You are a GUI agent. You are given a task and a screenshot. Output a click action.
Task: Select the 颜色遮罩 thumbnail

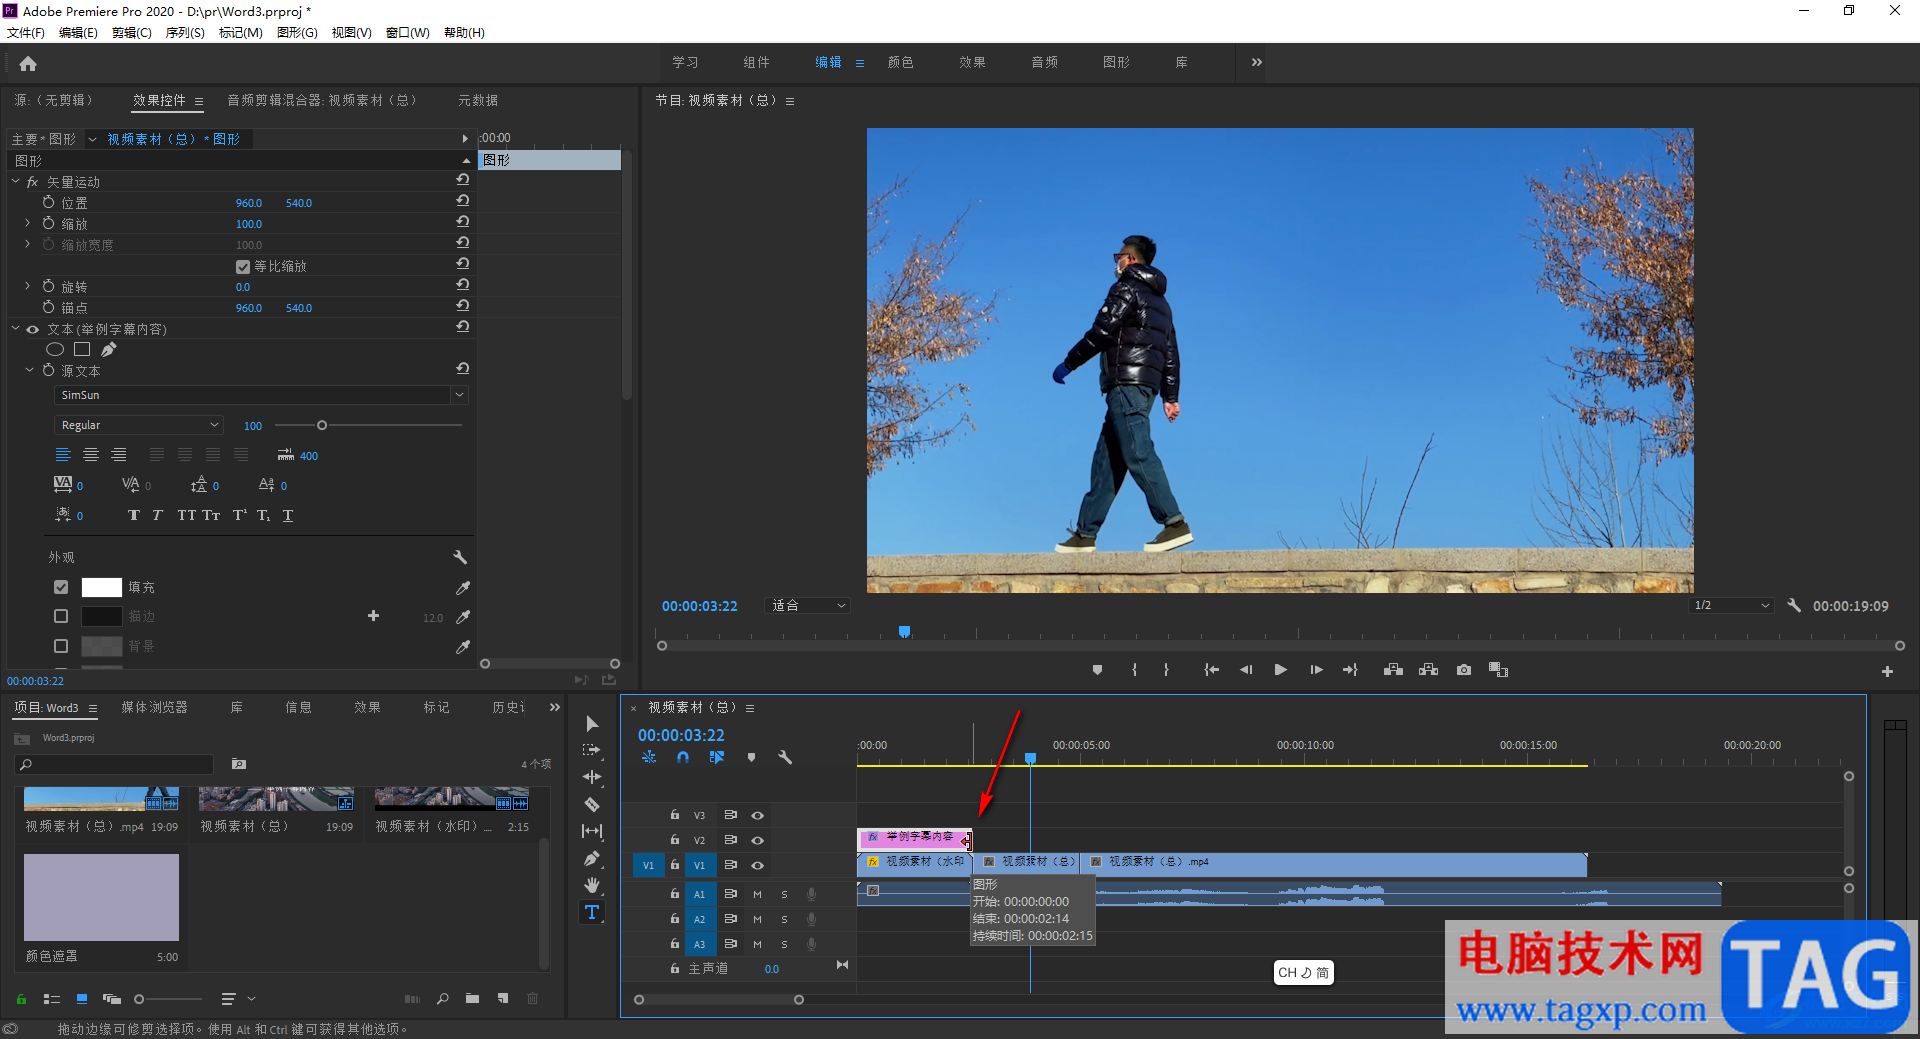point(101,897)
